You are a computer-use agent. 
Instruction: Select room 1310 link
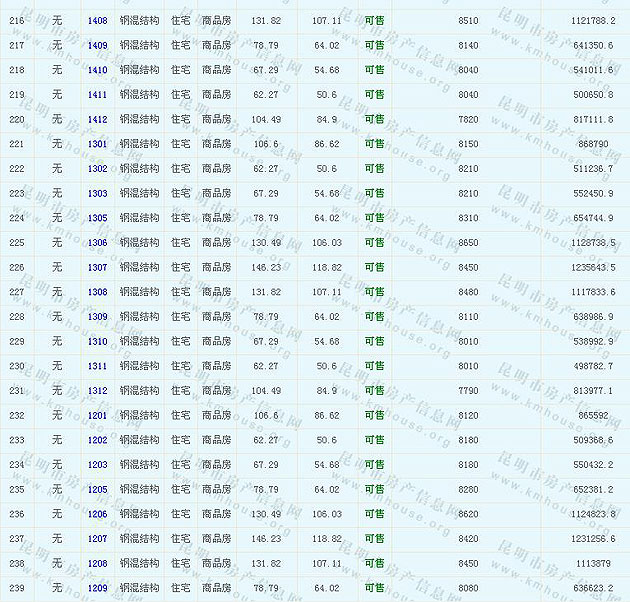(97, 341)
